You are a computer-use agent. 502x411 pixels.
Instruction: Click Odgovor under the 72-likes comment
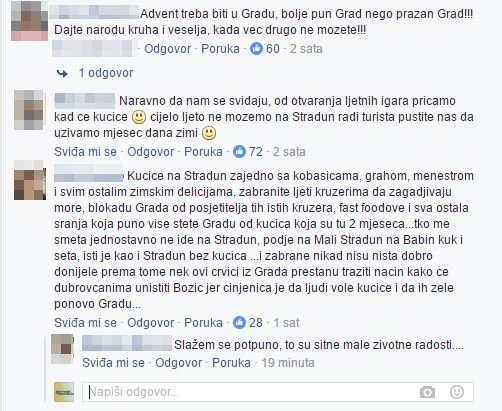coord(150,152)
